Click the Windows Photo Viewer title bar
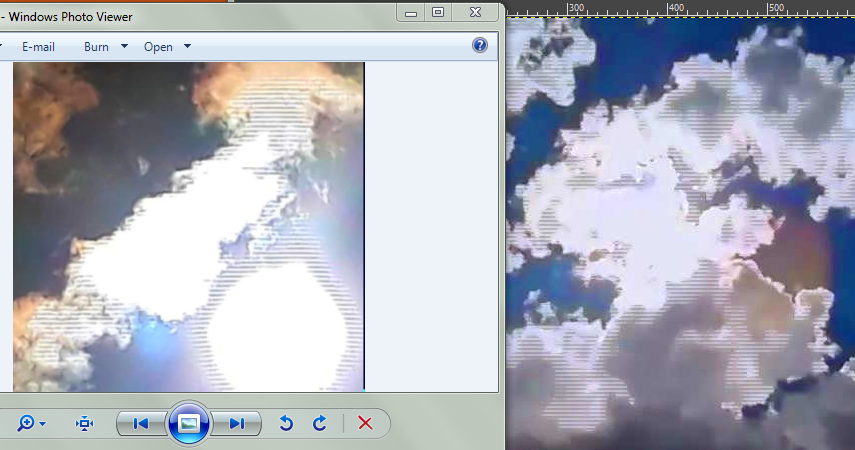This screenshot has height=450, width=855. tap(200, 16)
